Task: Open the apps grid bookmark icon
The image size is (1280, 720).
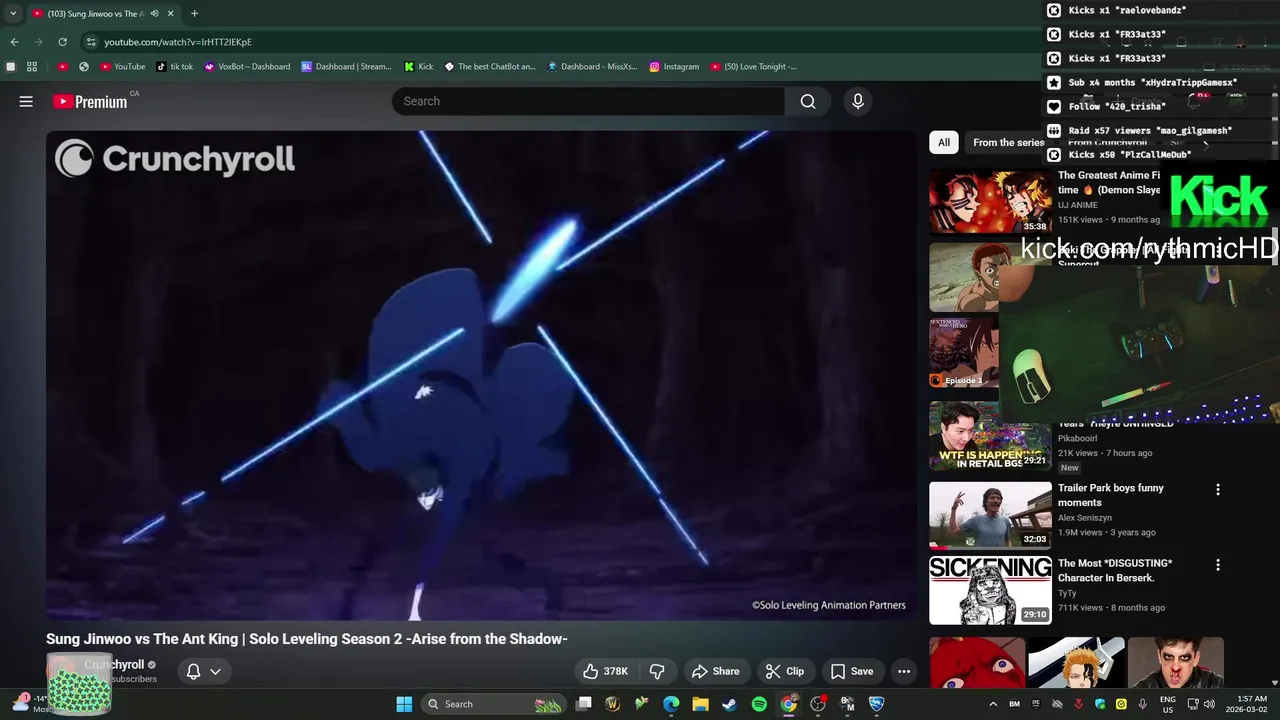Action: (32, 67)
